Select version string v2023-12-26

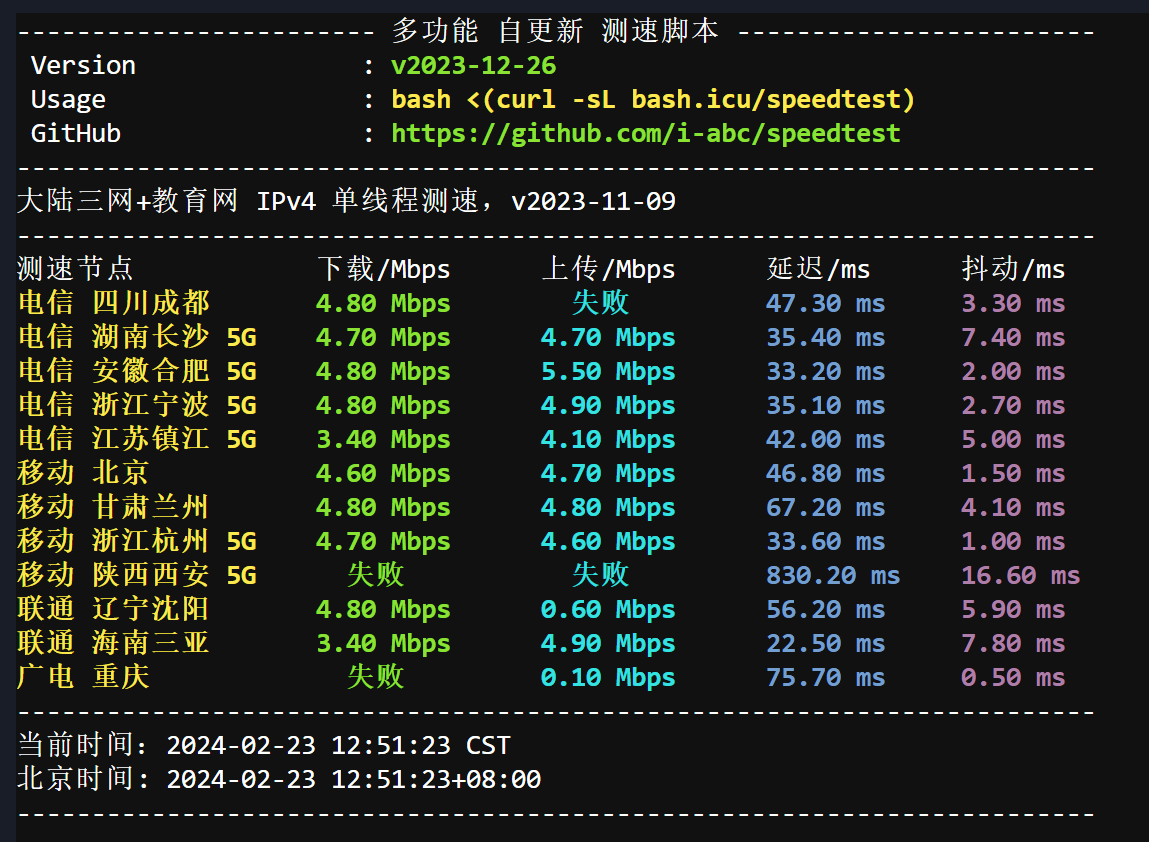coord(473,65)
